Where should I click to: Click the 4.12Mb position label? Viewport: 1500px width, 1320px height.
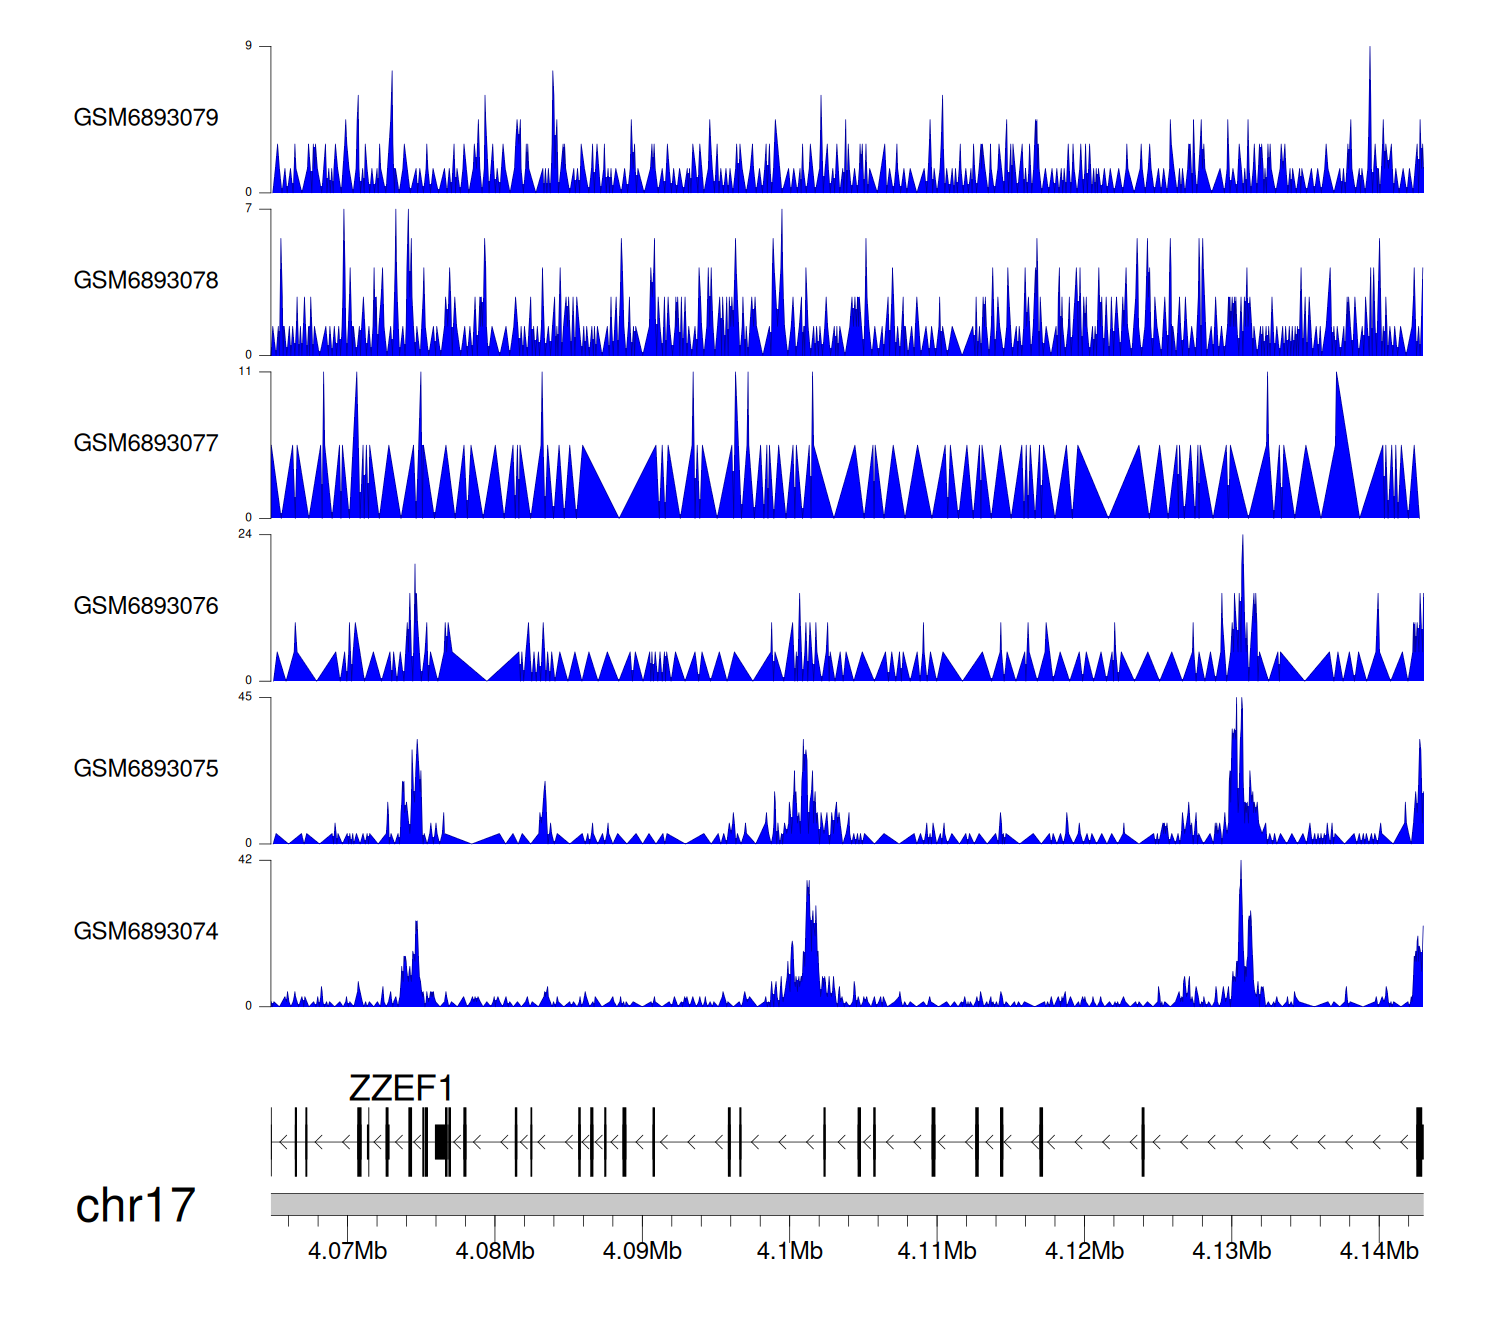point(1084,1251)
